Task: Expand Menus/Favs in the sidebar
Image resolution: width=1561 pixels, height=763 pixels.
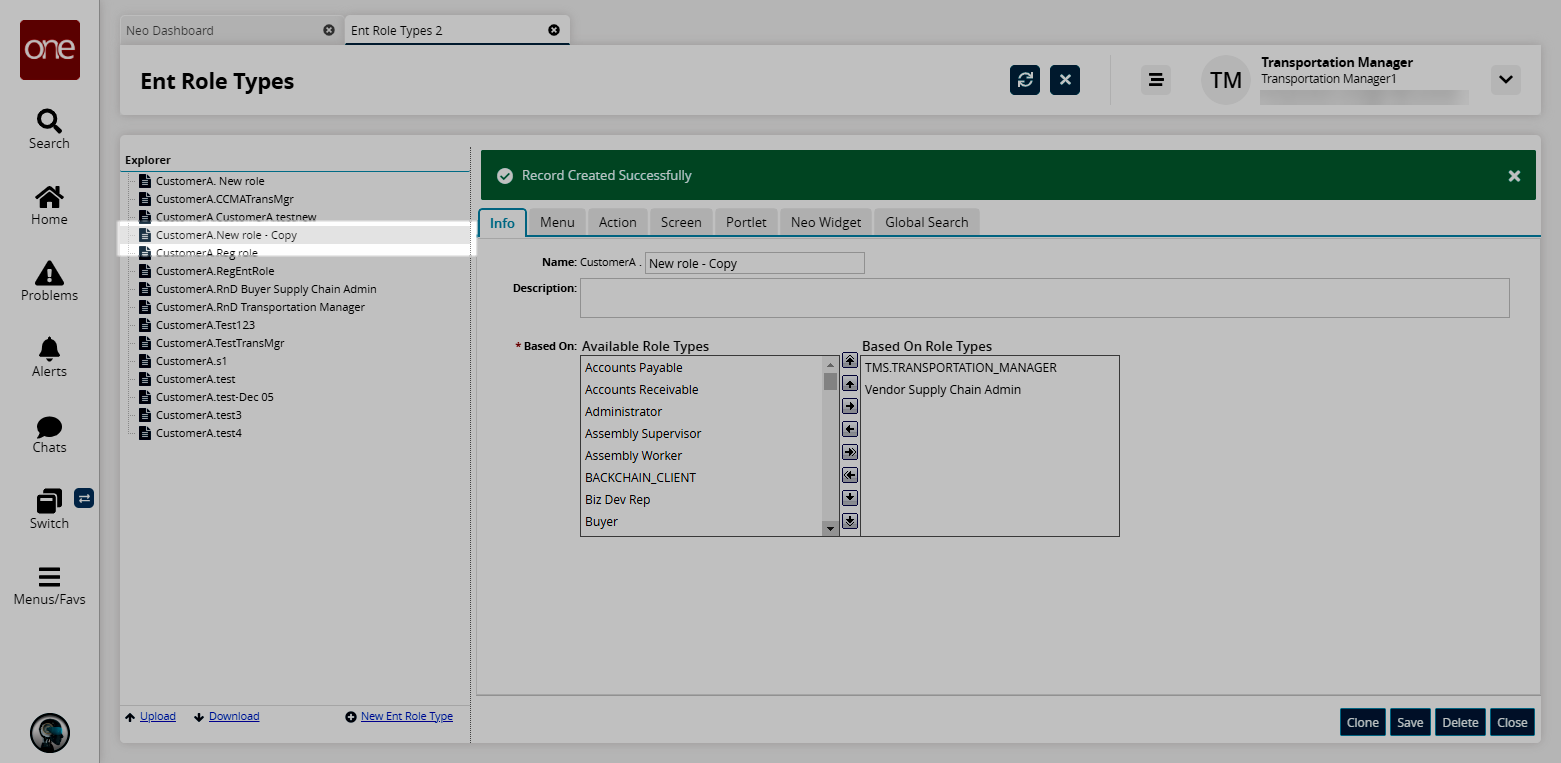Action: pos(49,585)
